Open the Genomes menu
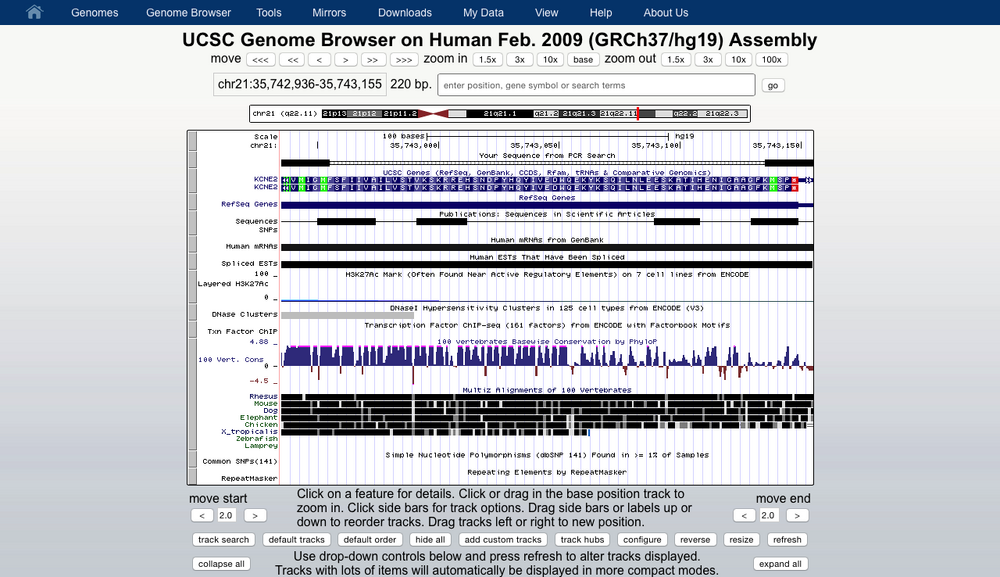1000x577 pixels. point(94,13)
